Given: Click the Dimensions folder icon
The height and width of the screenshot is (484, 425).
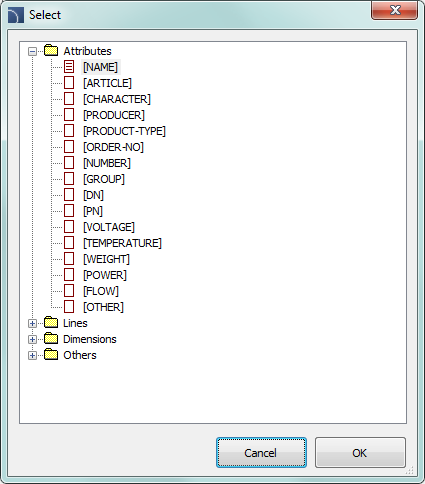Looking at the screenshot, I should click(51, 338).
